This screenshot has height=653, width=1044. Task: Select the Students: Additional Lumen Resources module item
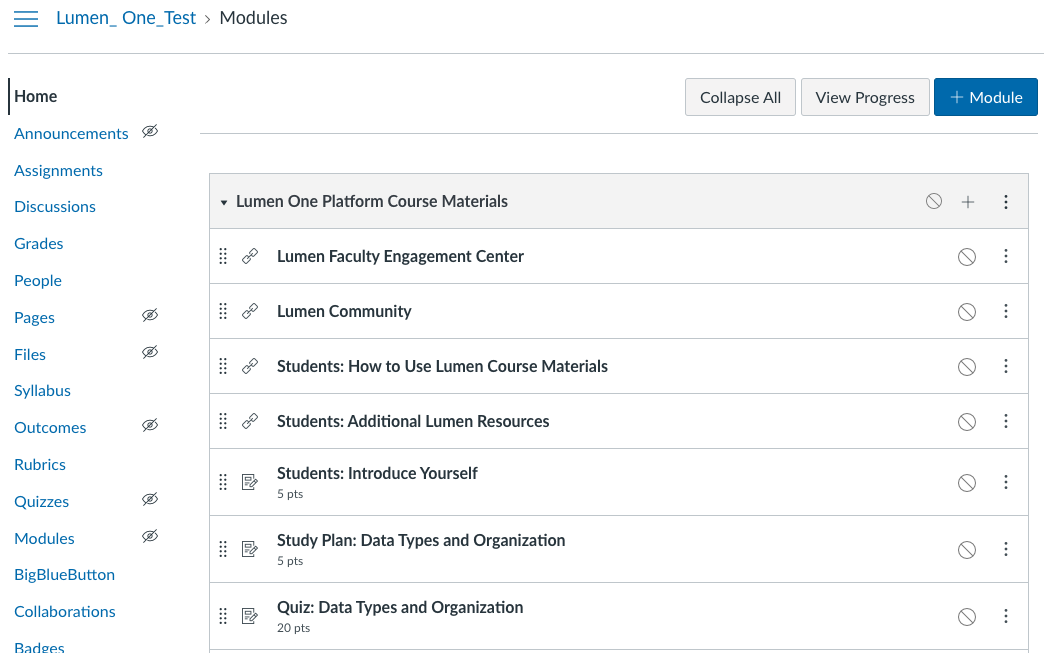(413, 421)
